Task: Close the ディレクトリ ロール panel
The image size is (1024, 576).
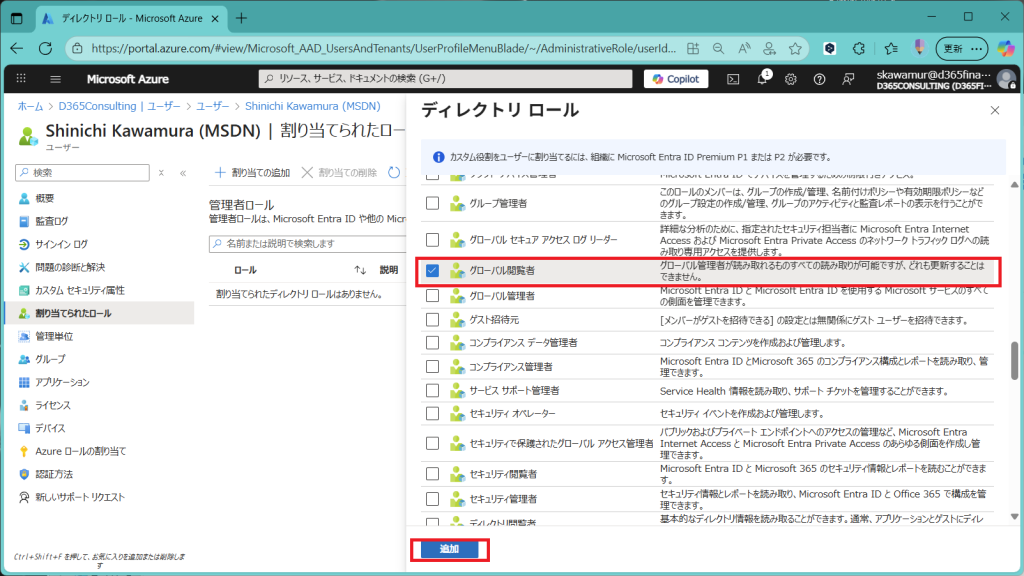Action: 994,111
